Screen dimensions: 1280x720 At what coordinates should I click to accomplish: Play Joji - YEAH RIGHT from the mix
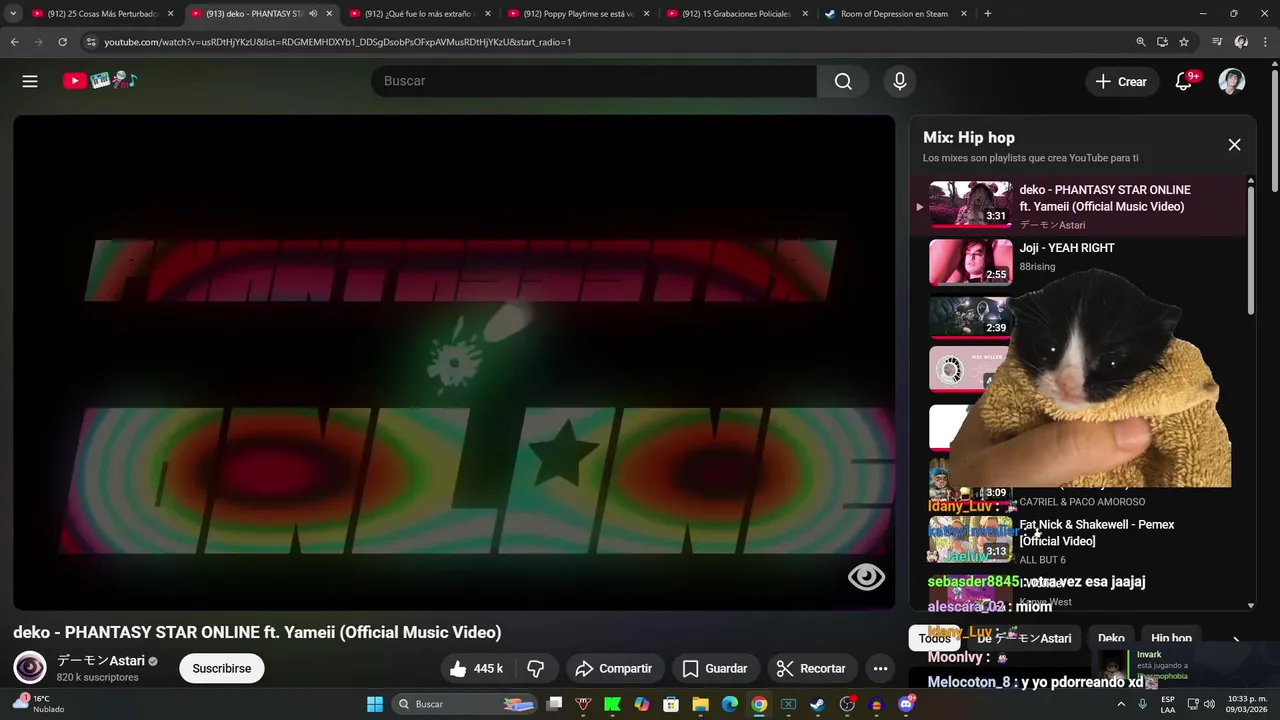1067,248
